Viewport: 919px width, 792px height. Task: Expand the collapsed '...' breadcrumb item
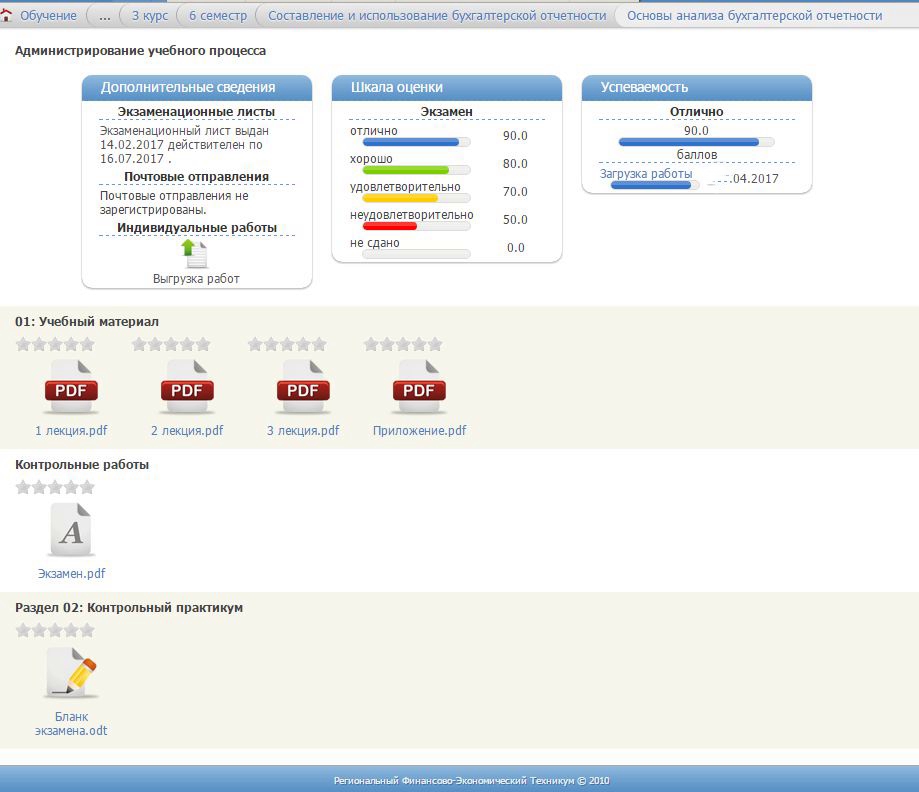point(105,15)
